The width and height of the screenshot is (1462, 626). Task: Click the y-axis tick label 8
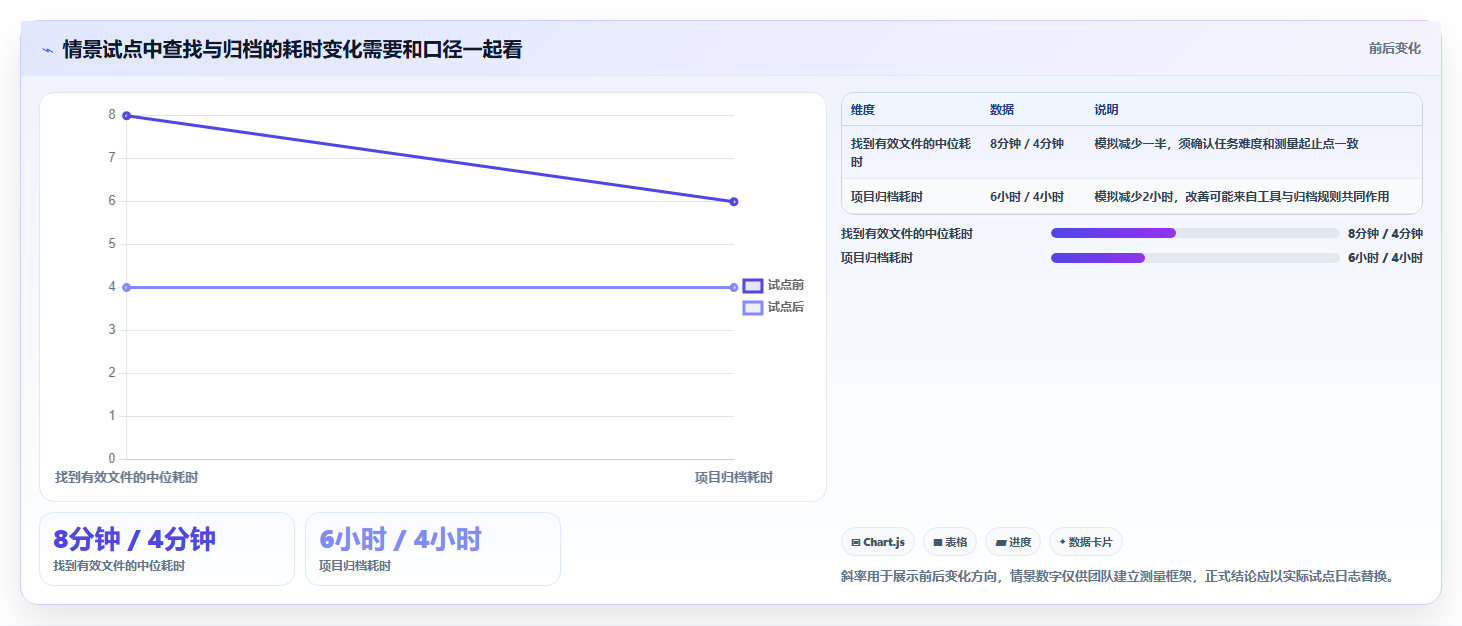click(x=112, y=115)
